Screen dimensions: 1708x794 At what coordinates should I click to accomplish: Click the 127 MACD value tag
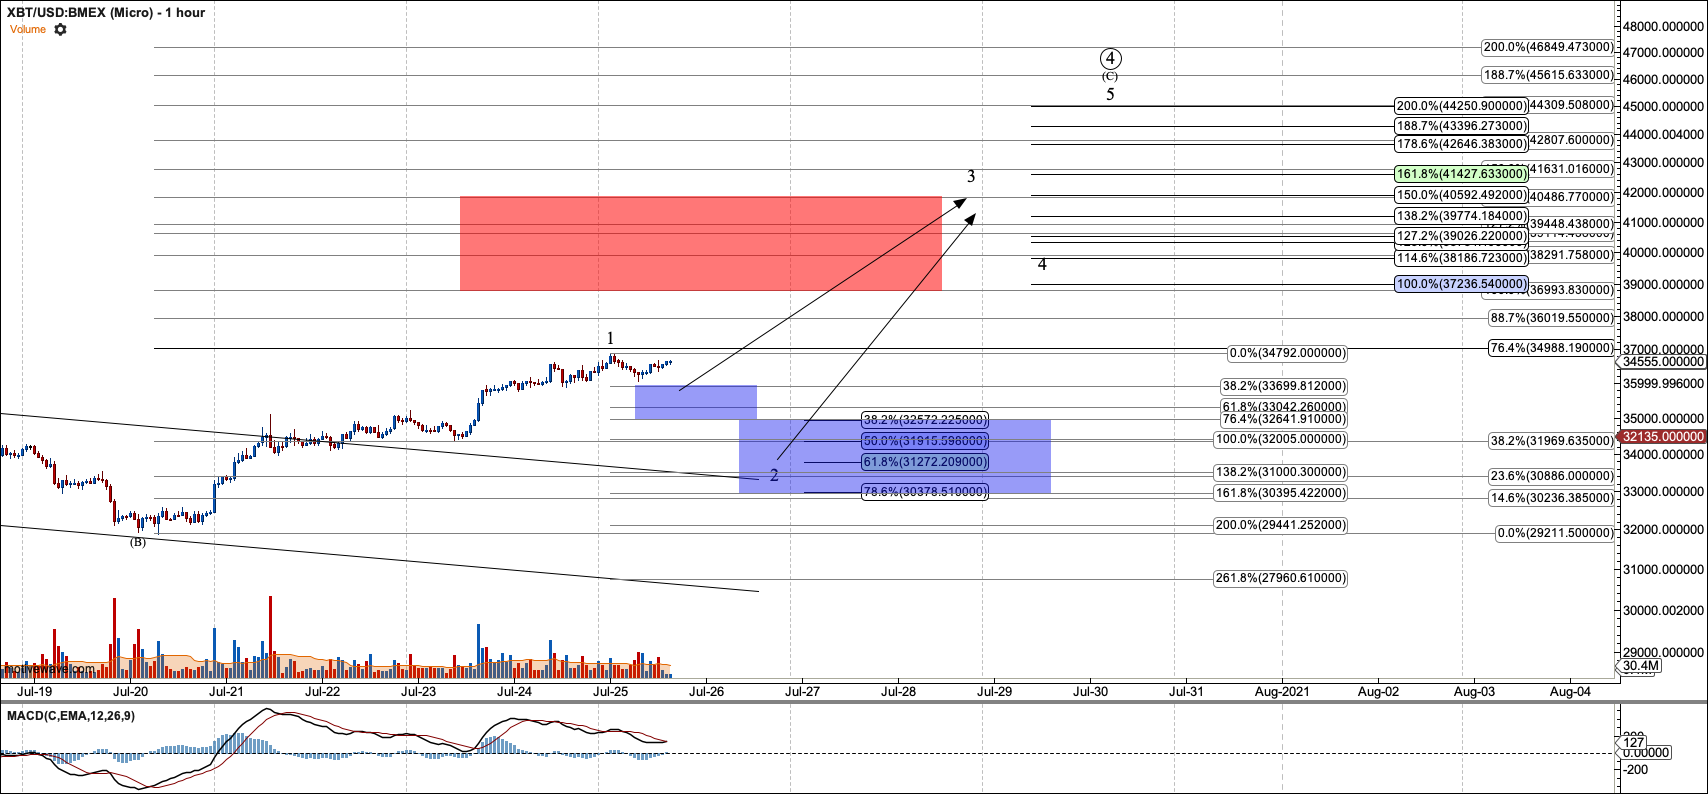tap(1634, 742)
